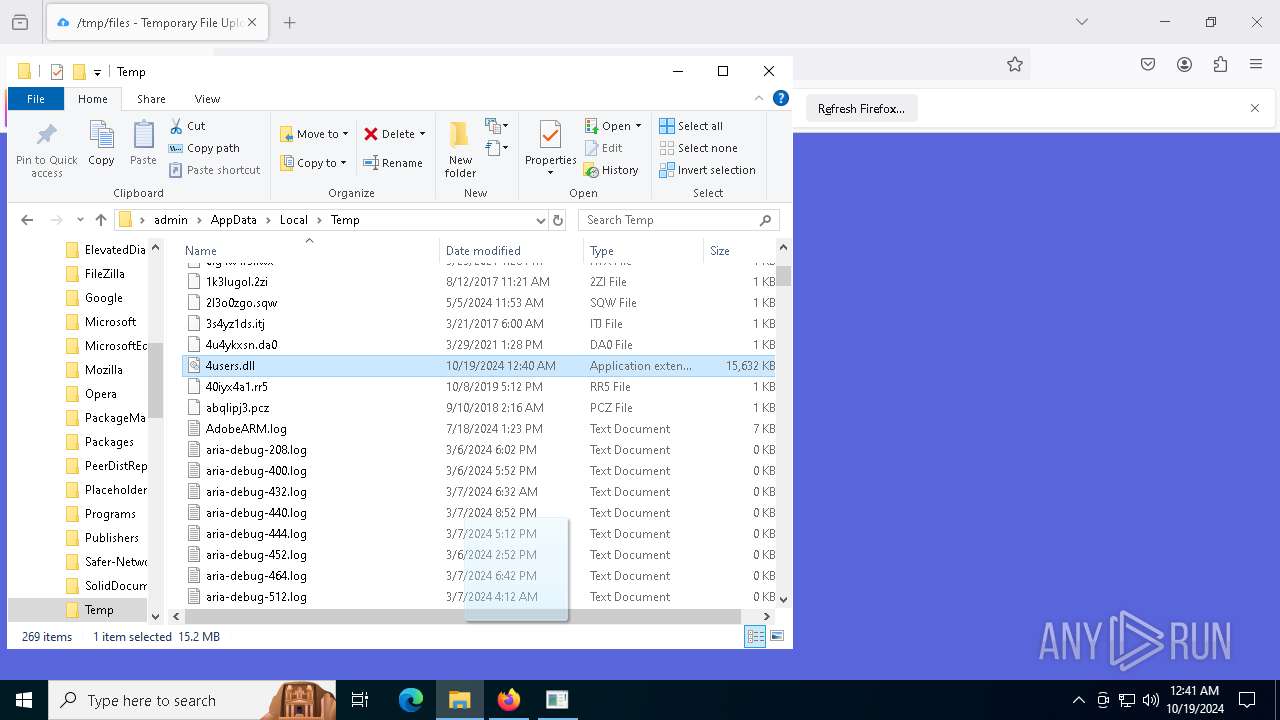This screenshot has height=720, width=1280.
Task: Click History in the Open group
Action: point(611,170)
